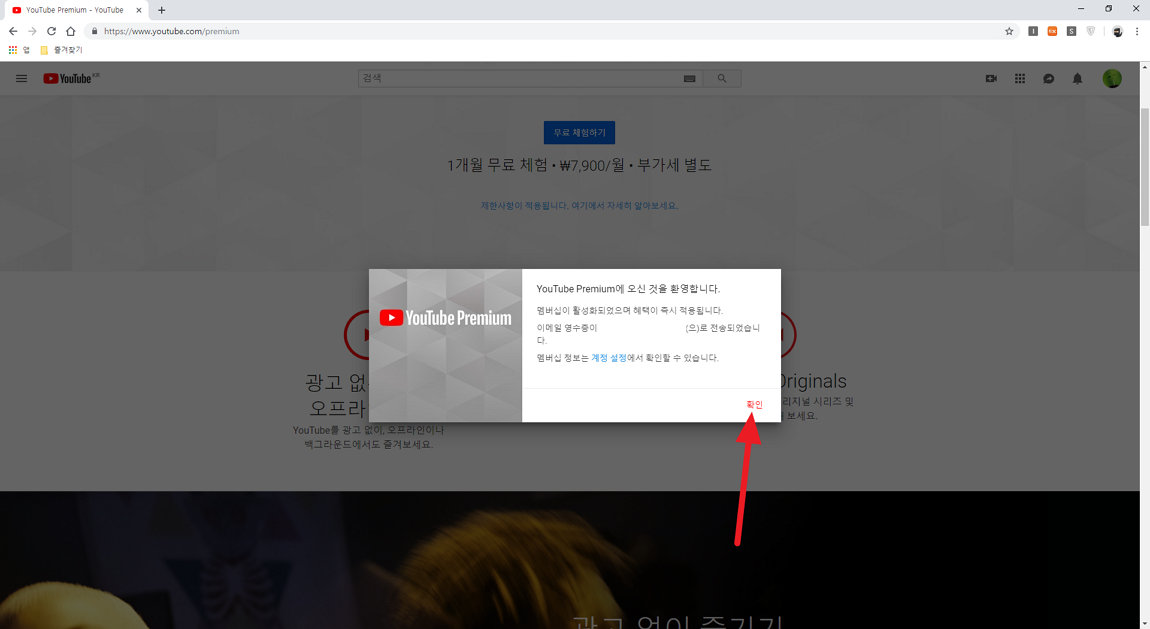This screenshot has width=1150, height=629.
Task: Go forward in browser
Action: click(32, 31)
